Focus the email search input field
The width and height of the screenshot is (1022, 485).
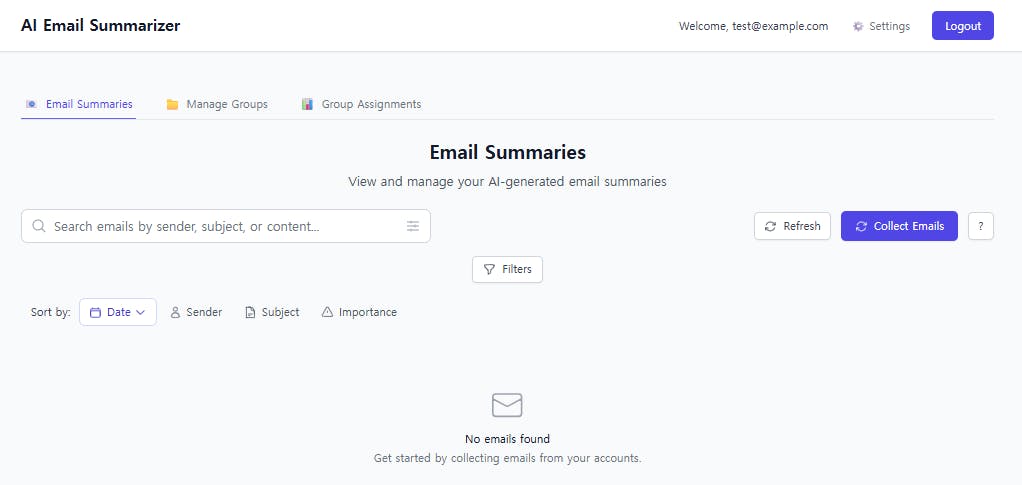[x=226, y=226]
